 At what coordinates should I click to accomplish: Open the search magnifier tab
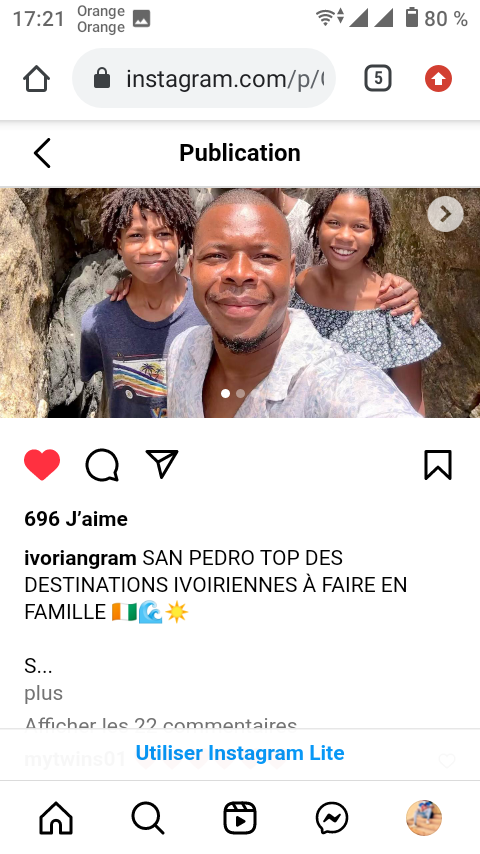tap(148, 818)
